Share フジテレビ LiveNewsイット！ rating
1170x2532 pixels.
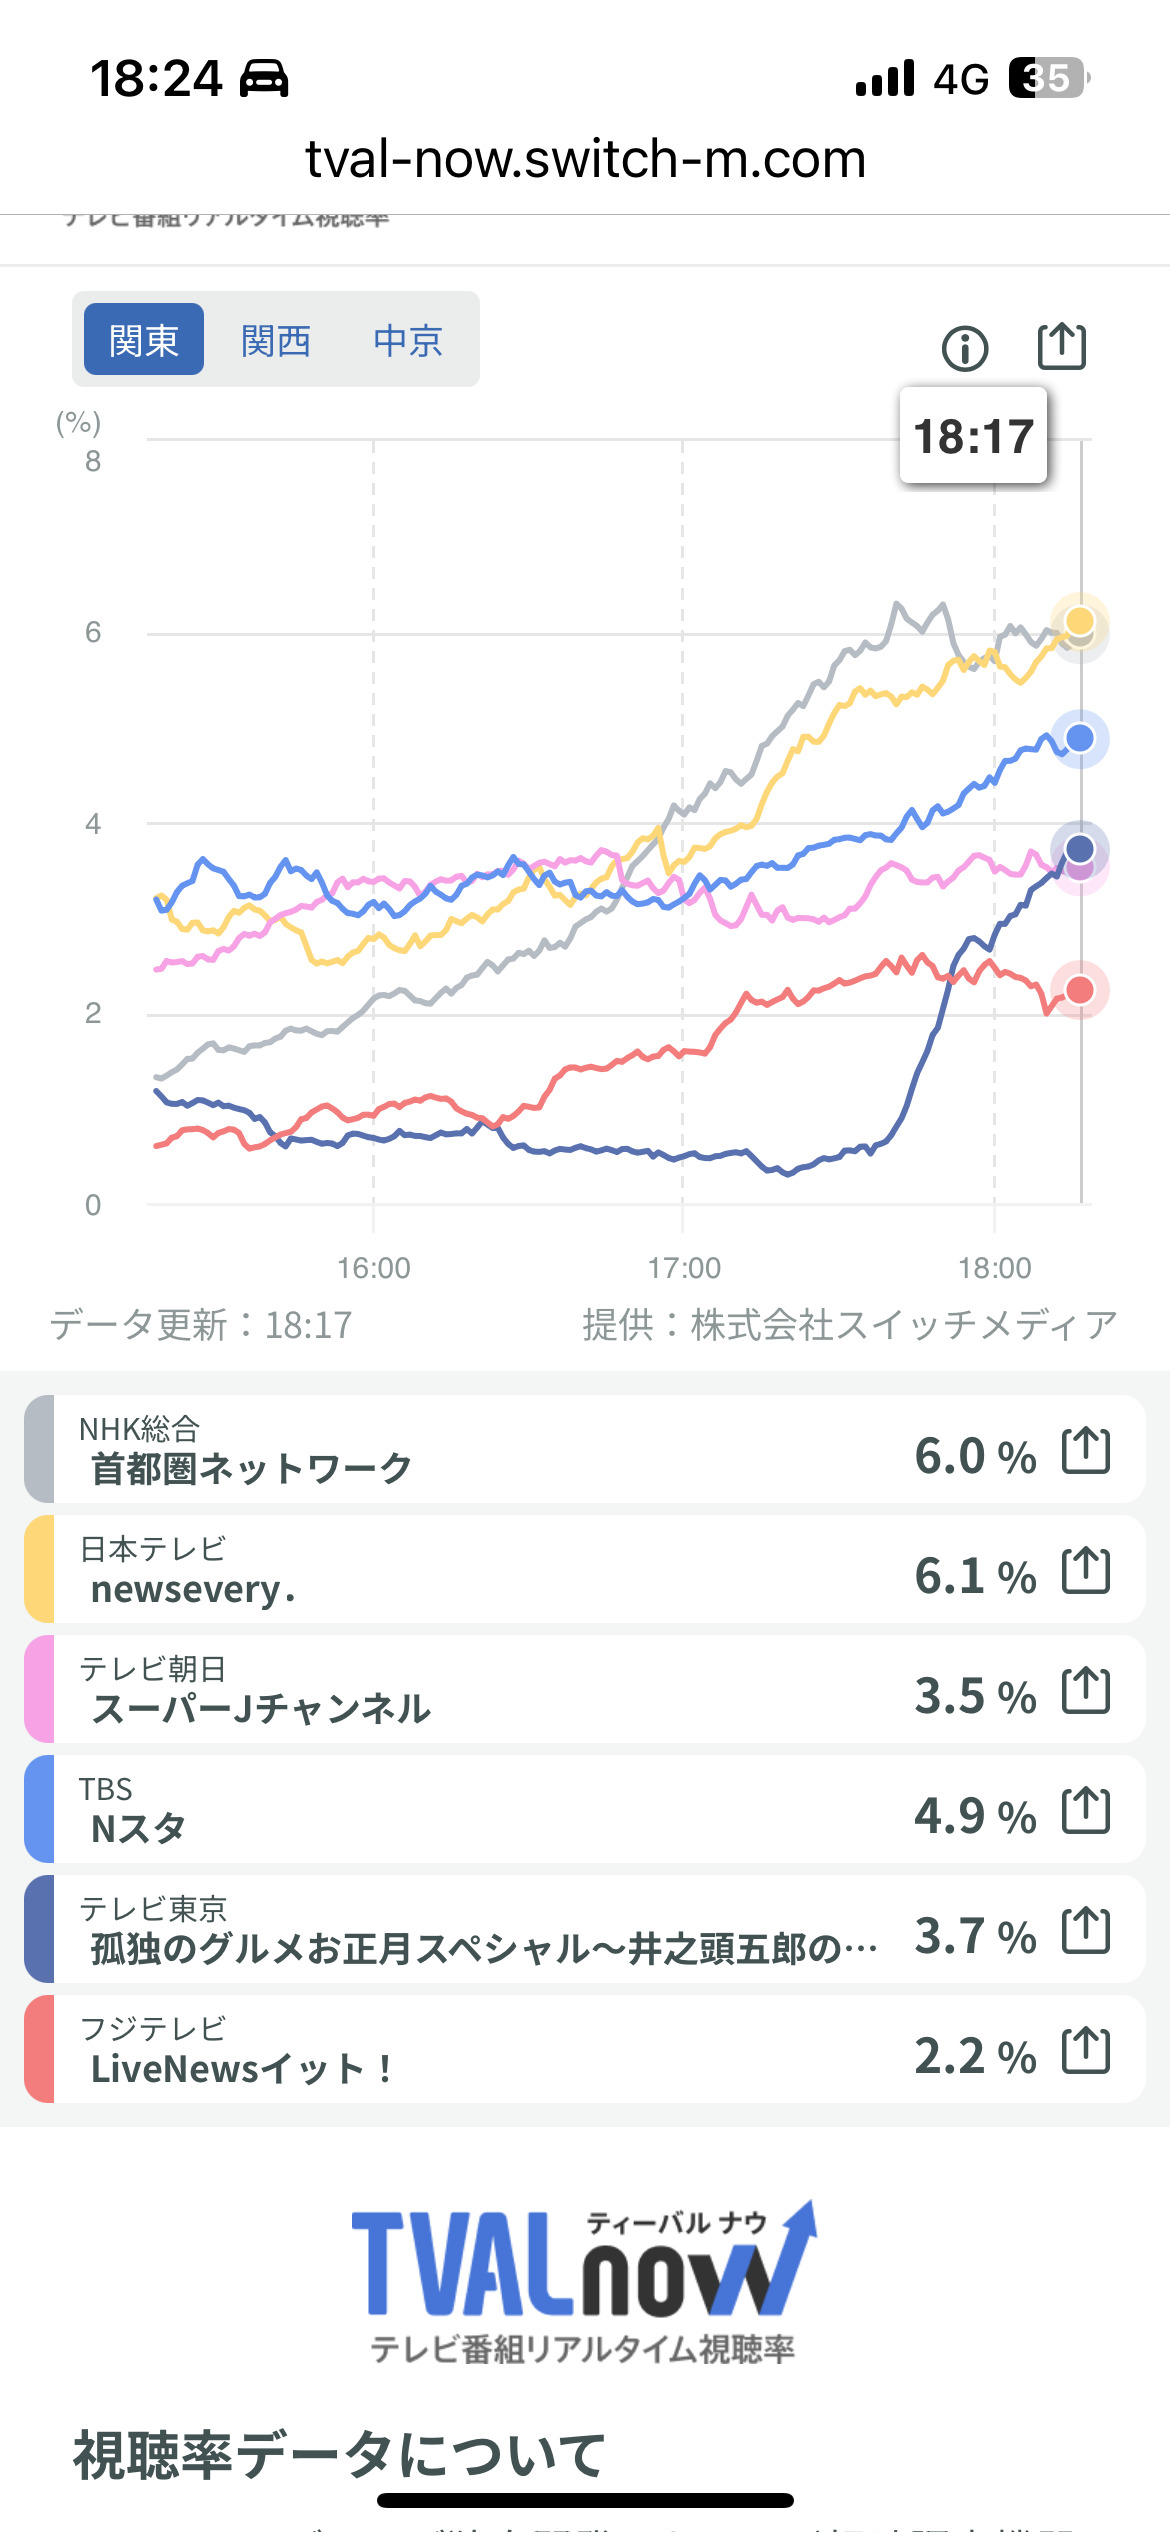[1086, 2051]
